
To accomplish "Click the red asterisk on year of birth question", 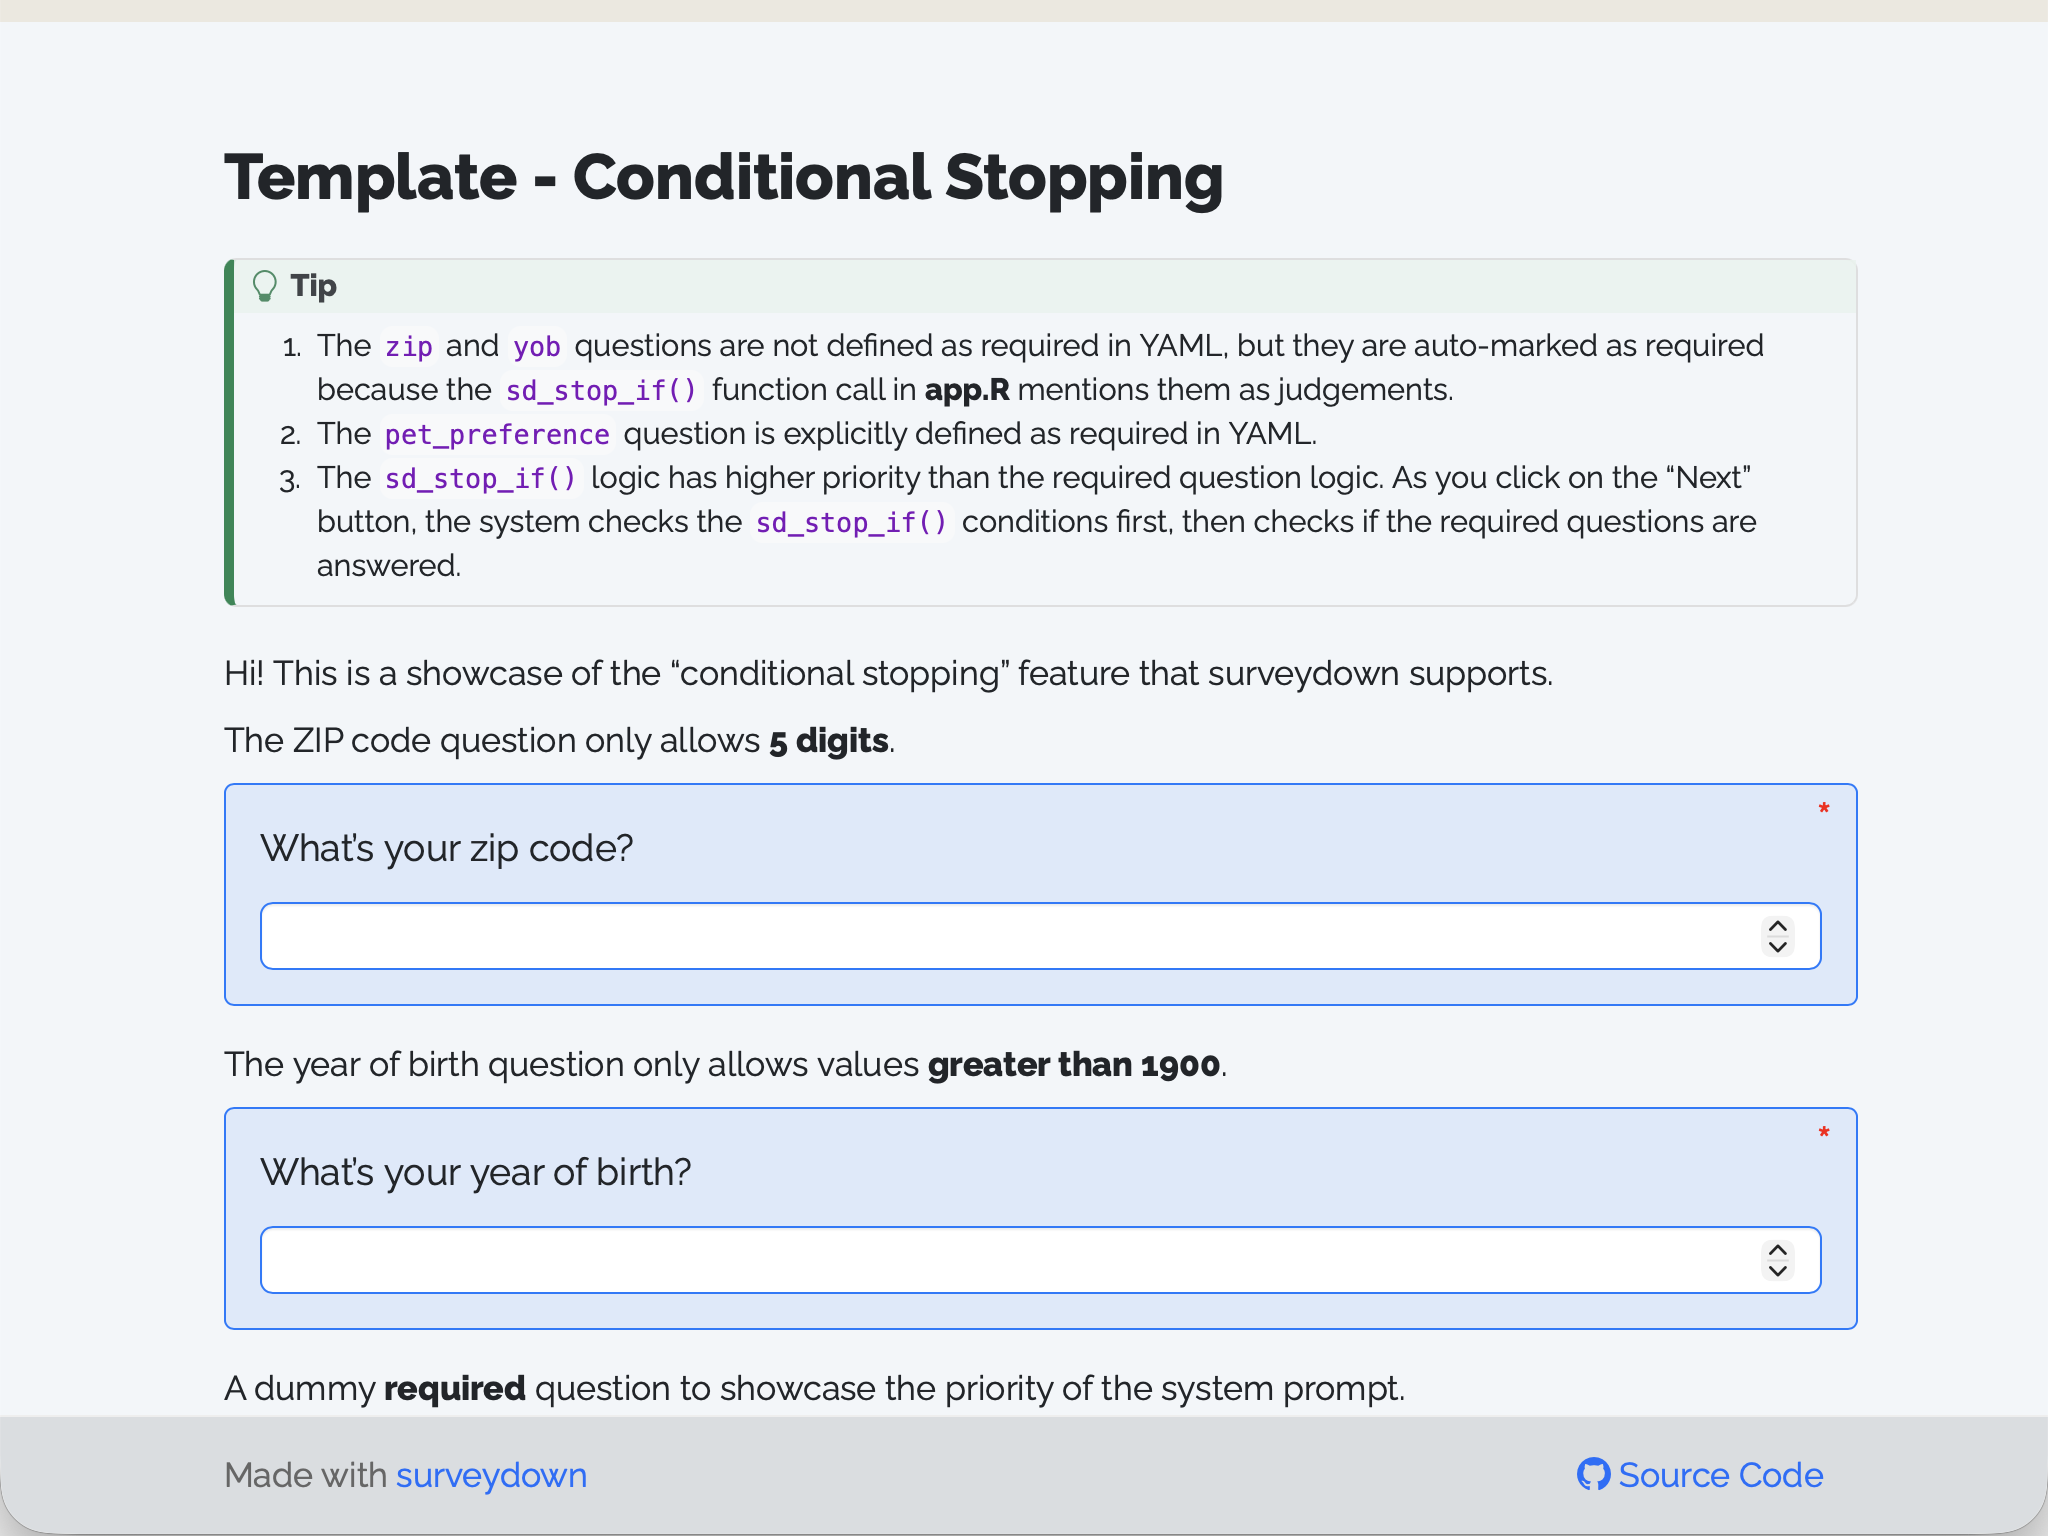I will tap(1824, 1133).
